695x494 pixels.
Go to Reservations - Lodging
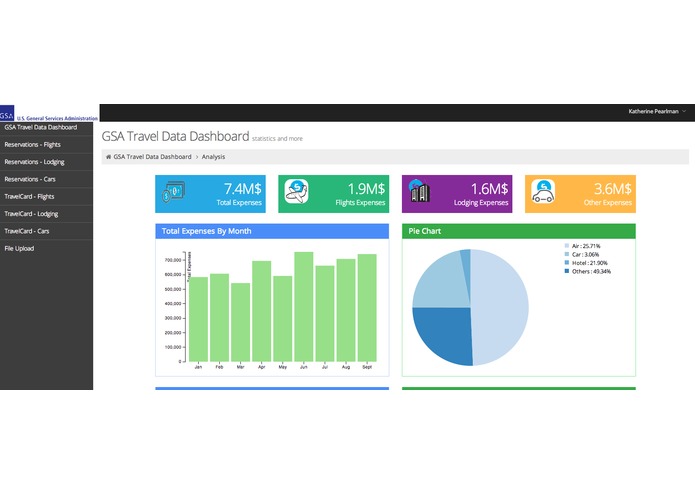pyautogui.click(x=47, y=162)
